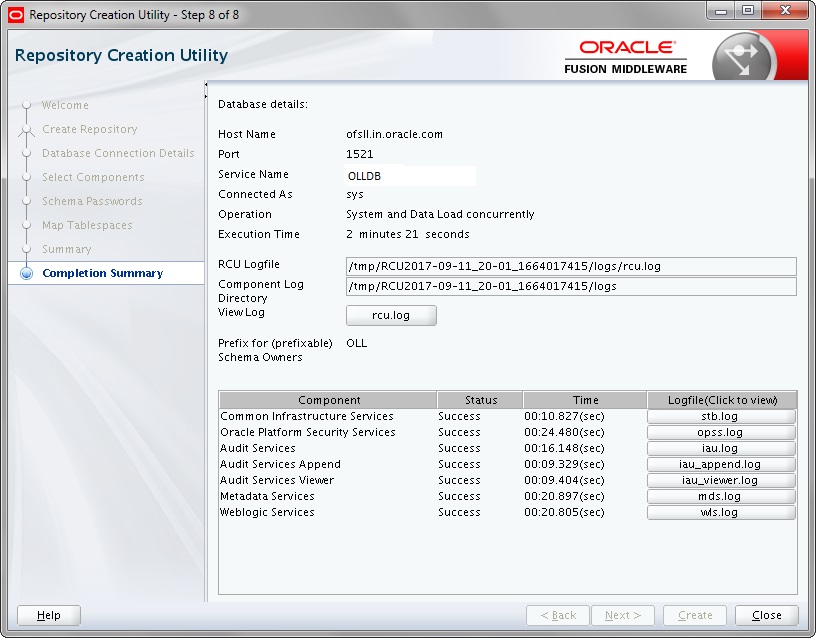The width and height of the screenshot is (816, 638).
Task: Click the disabled Back button
Action: click(x=558, y=615)
